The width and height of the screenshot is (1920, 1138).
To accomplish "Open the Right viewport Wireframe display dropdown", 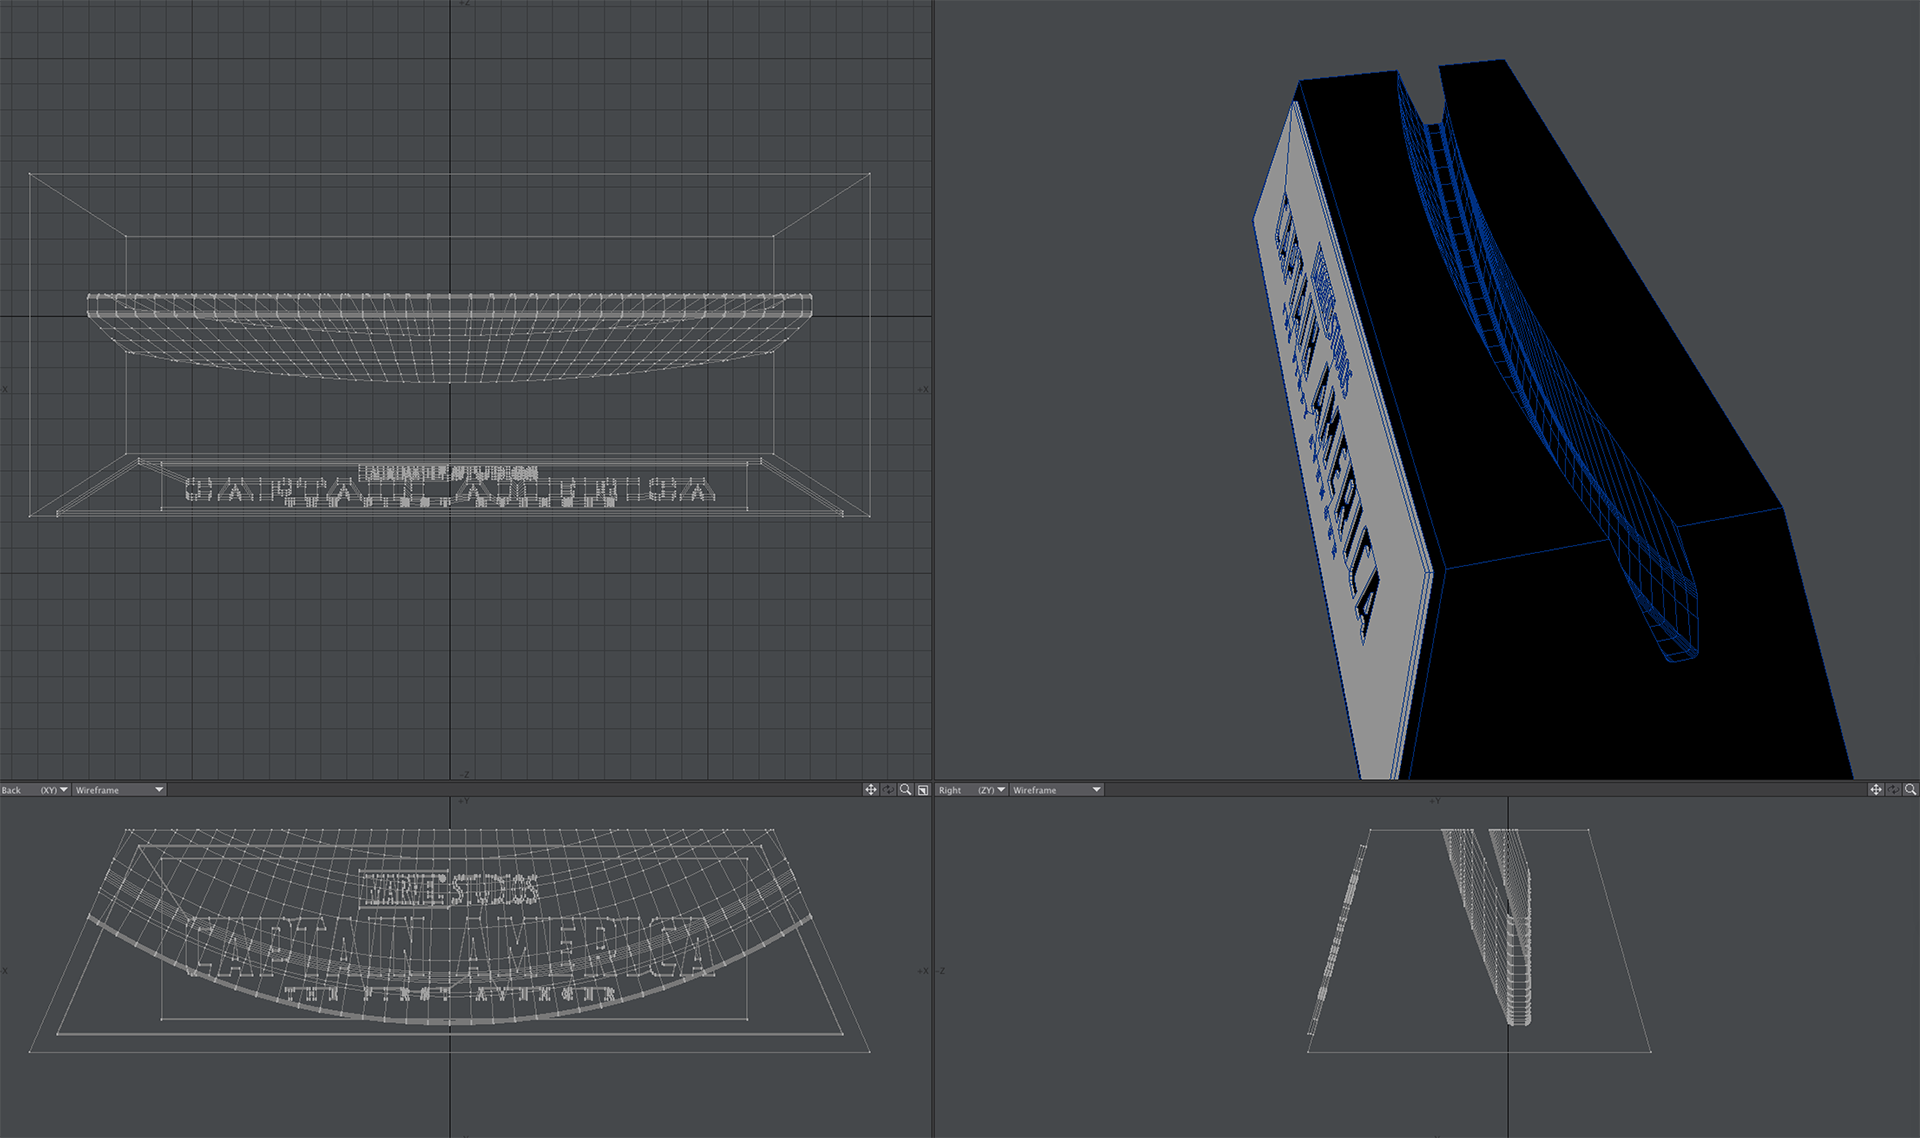I will coord(1056,790).
